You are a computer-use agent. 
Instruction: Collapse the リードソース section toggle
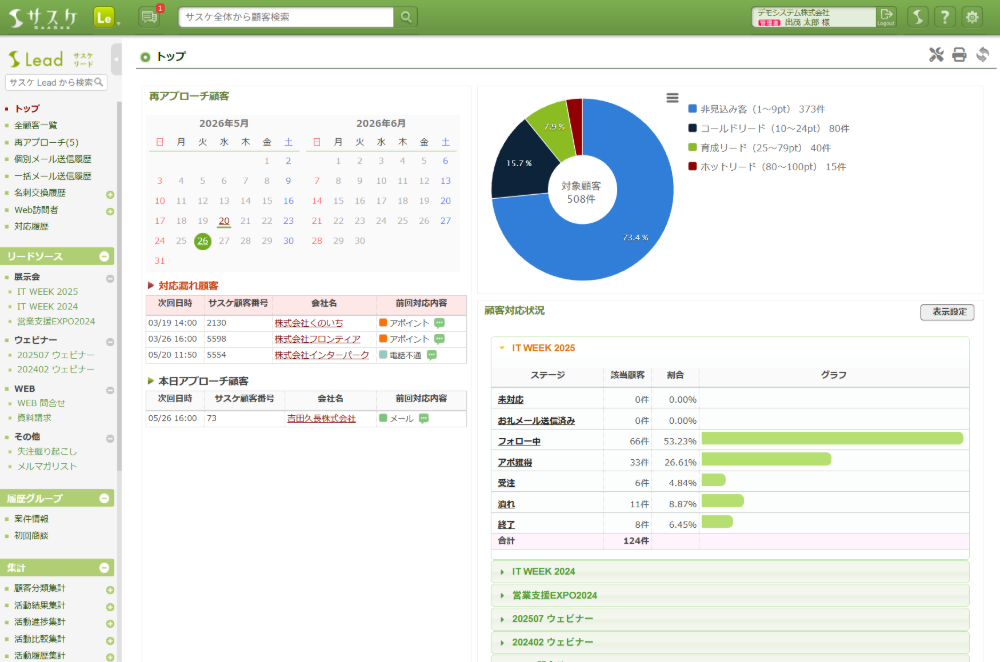pos(105,256)
